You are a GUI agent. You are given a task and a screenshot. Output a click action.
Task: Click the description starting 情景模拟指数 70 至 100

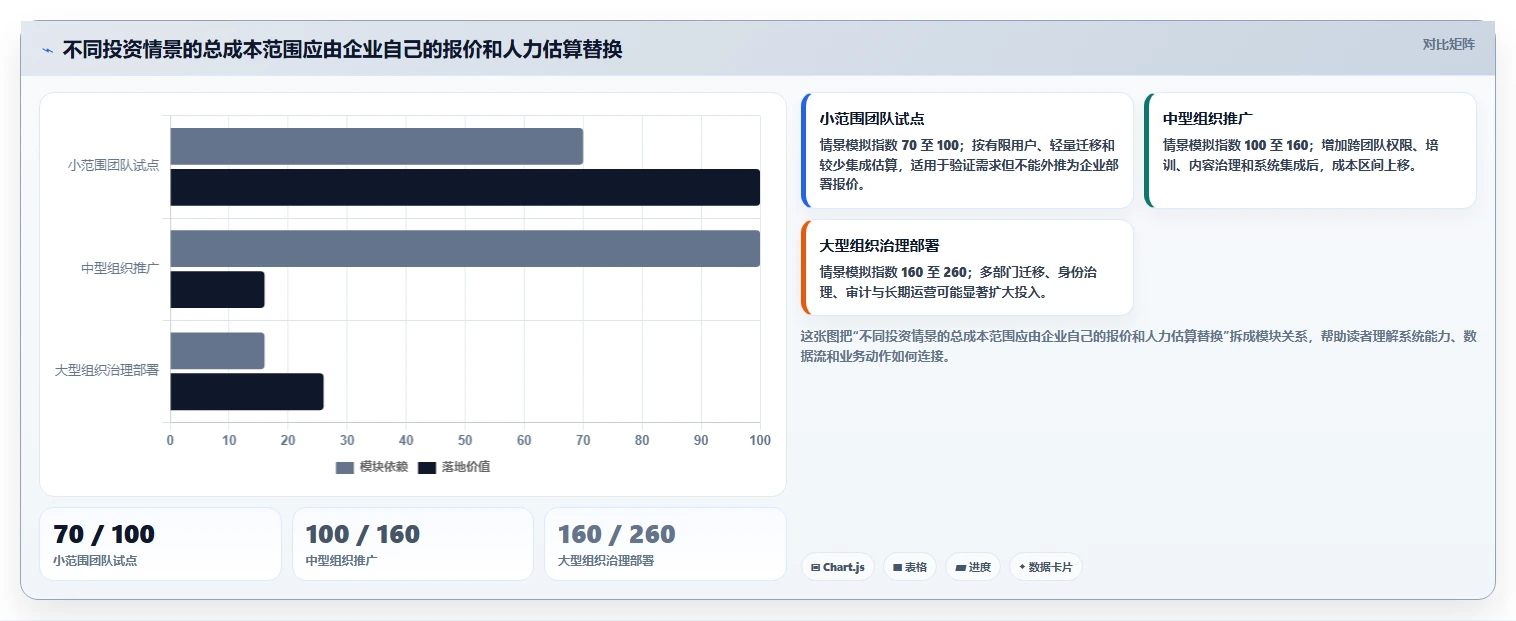969,165
